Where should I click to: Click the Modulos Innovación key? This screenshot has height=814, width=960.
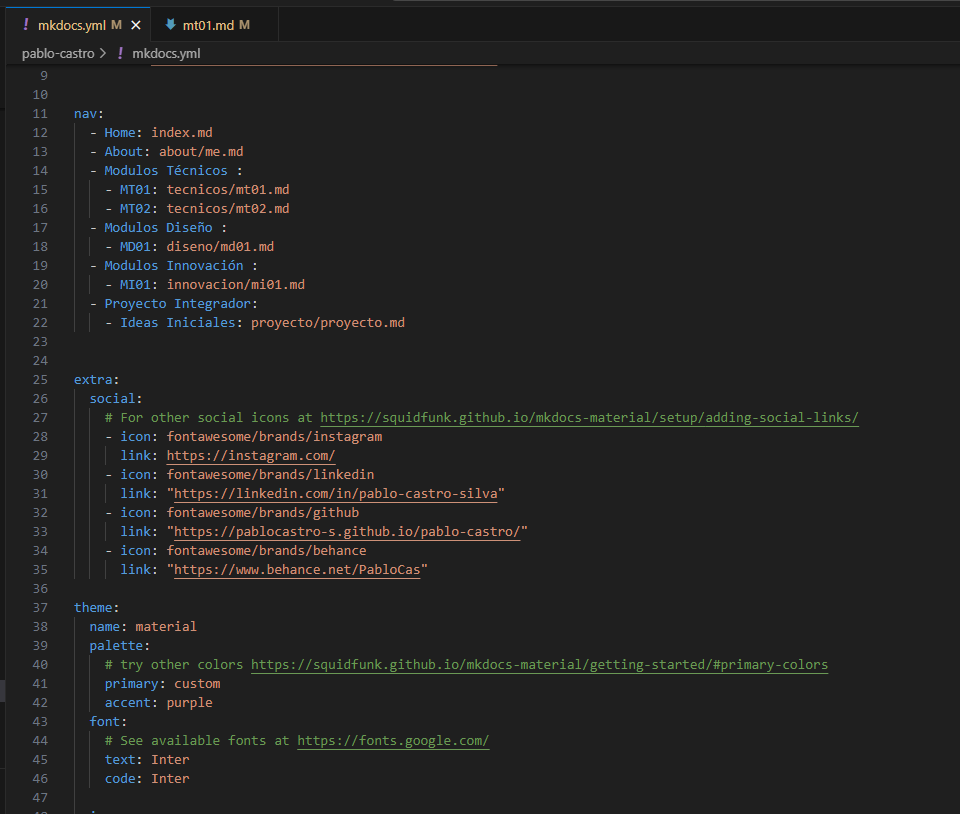[174, 266]
